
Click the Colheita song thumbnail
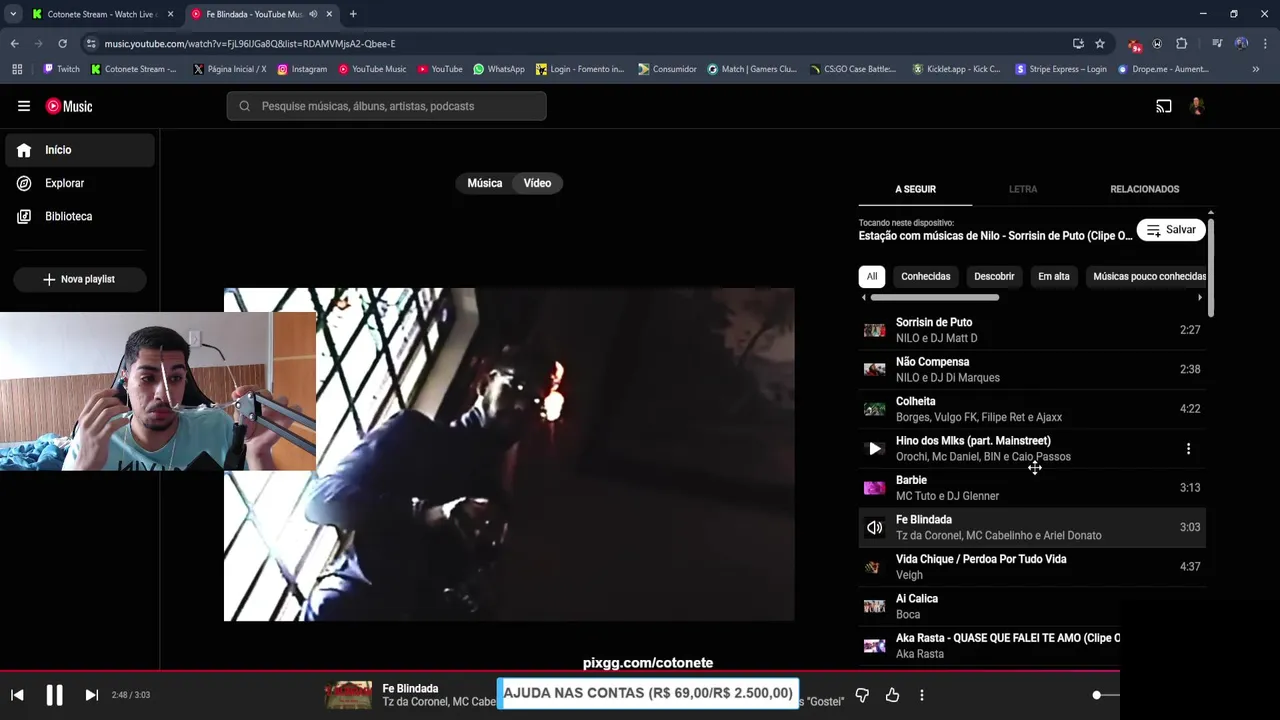coord(875,409)
